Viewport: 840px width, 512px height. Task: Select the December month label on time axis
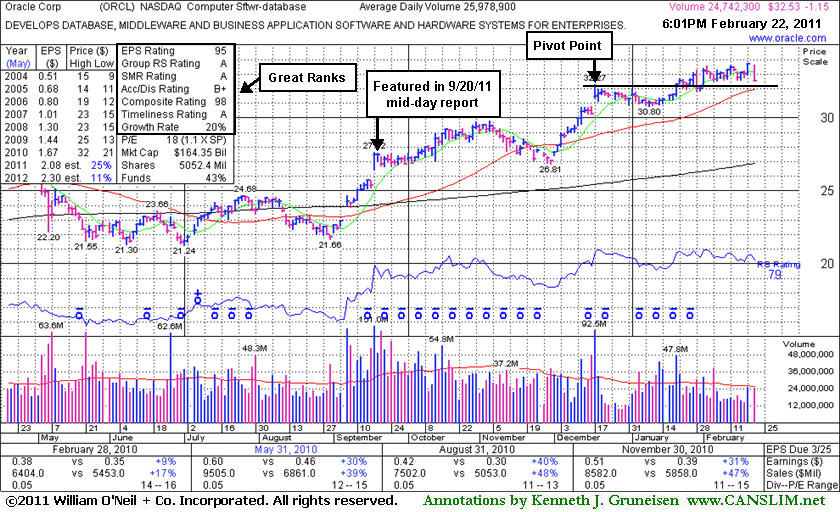[578, 438]
